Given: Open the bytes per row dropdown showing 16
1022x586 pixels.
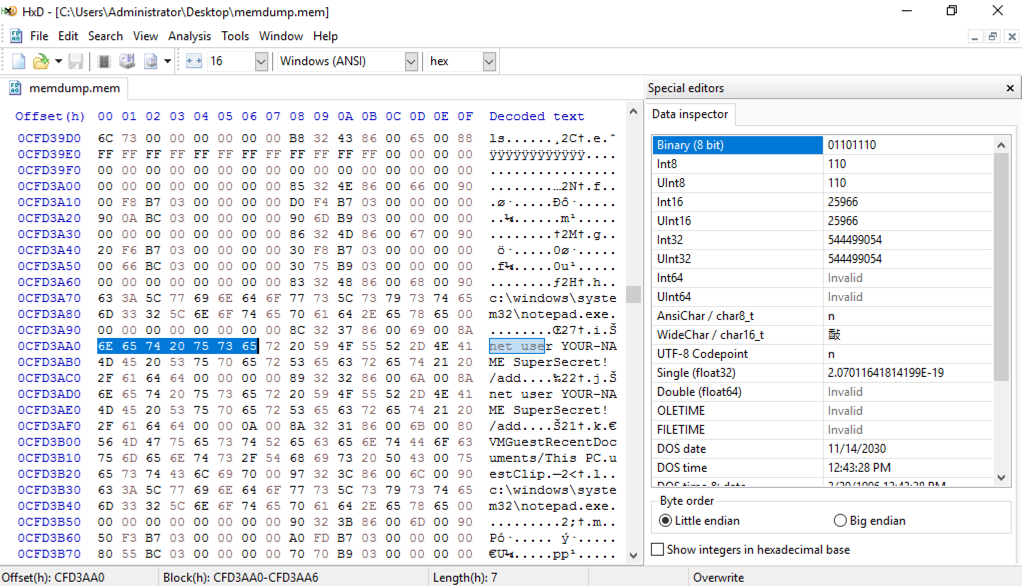Looking at the screenshot, I should click(x=261, y=61).
